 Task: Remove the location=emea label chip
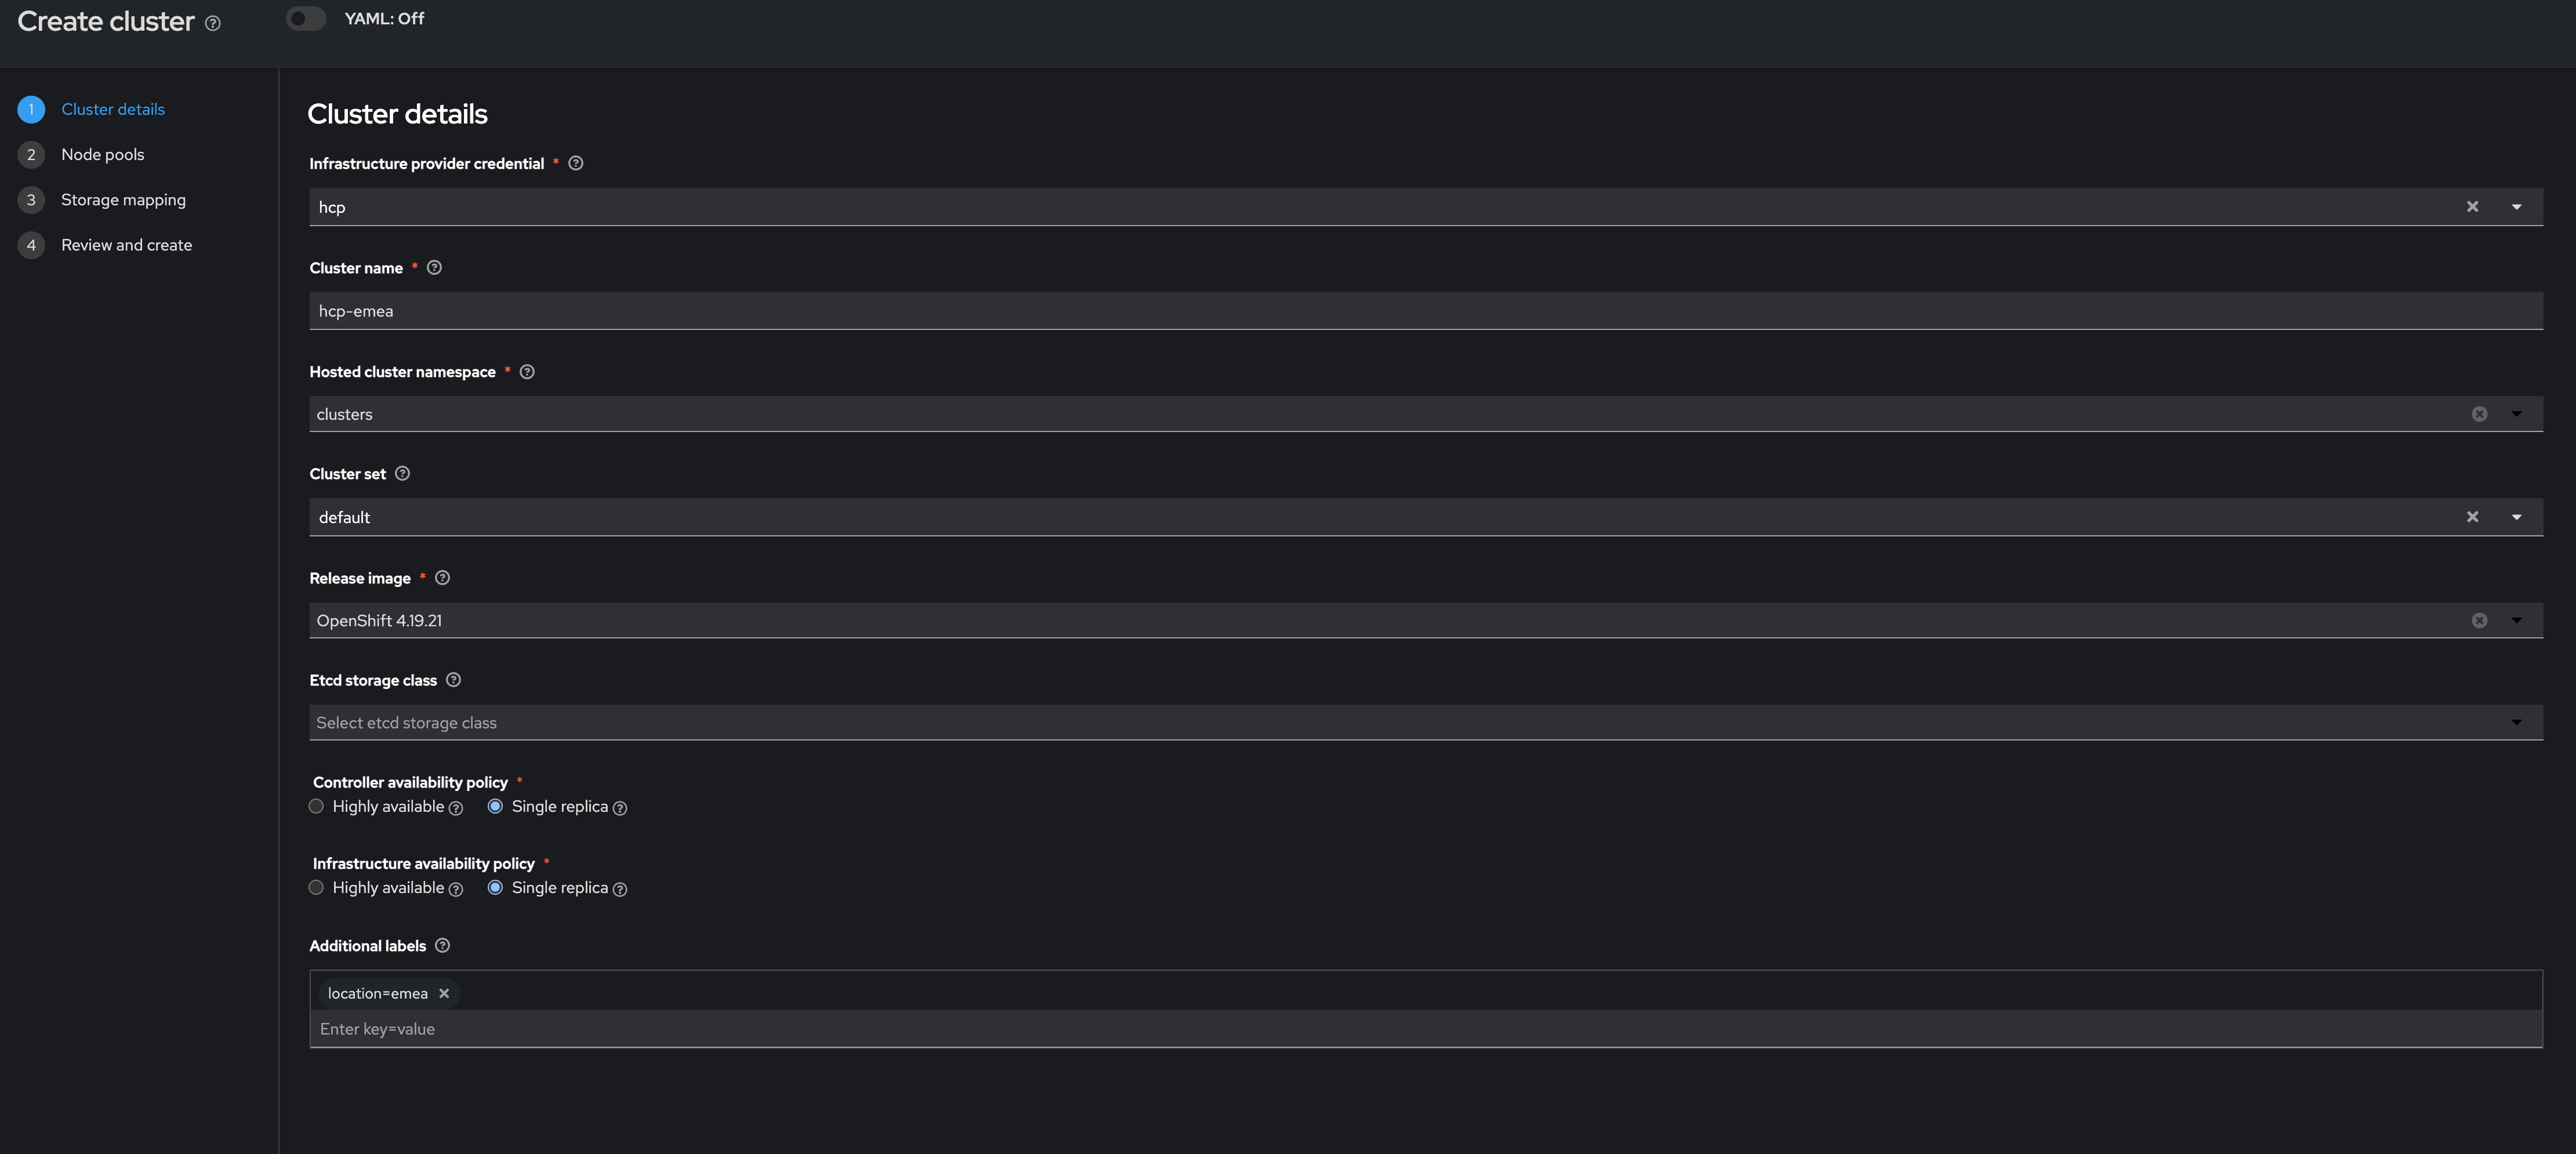point(444,993)
